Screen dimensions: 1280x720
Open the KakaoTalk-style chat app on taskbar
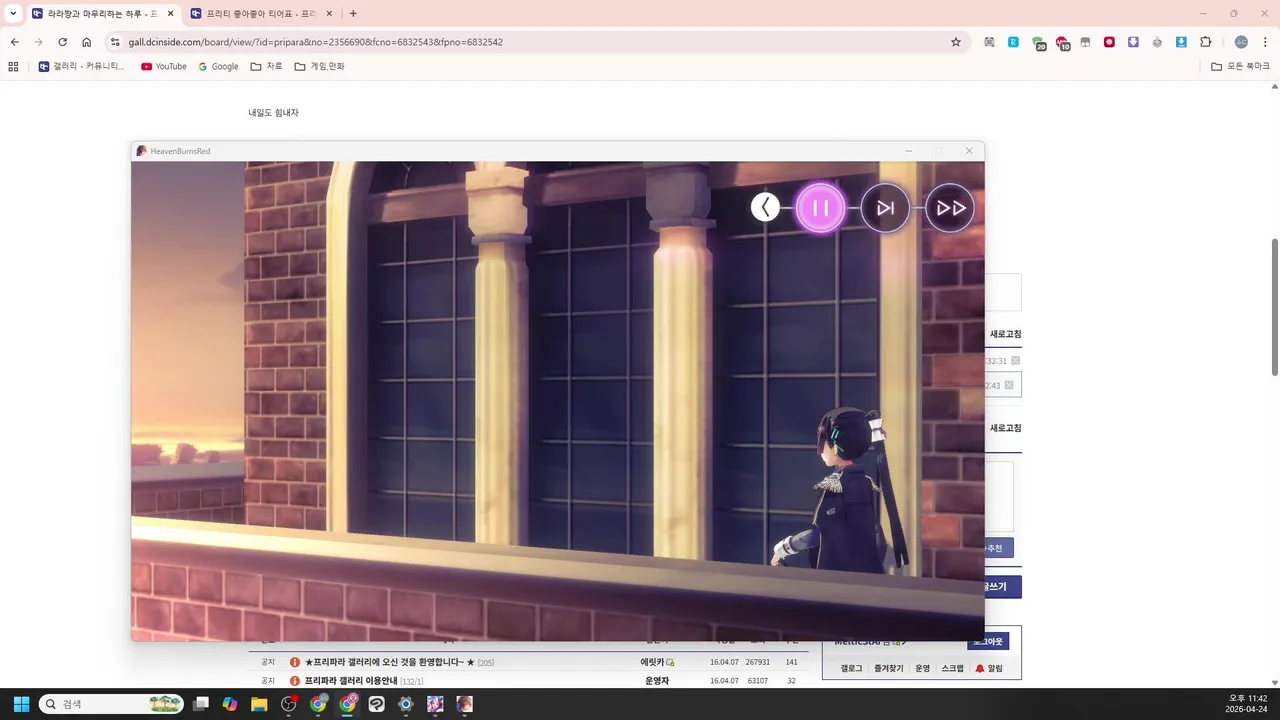coord(377,704)
